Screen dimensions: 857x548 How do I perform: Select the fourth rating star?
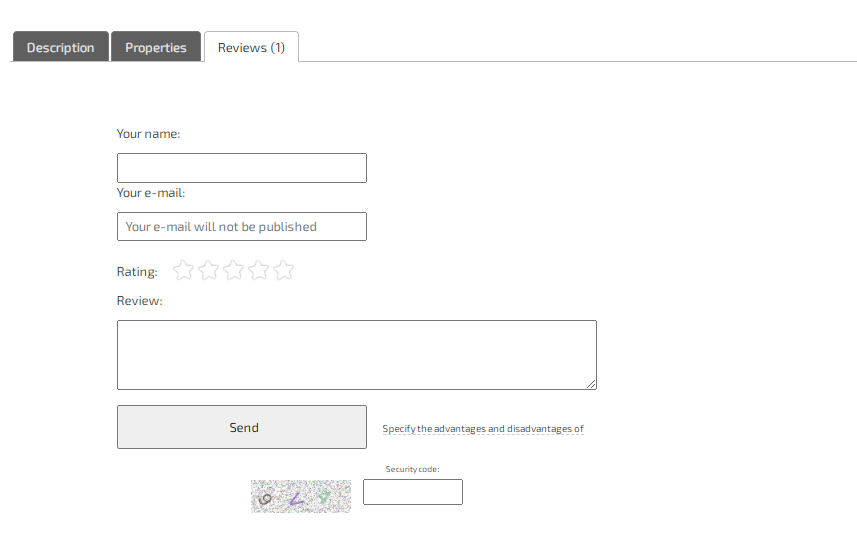[x=259, y=270]
